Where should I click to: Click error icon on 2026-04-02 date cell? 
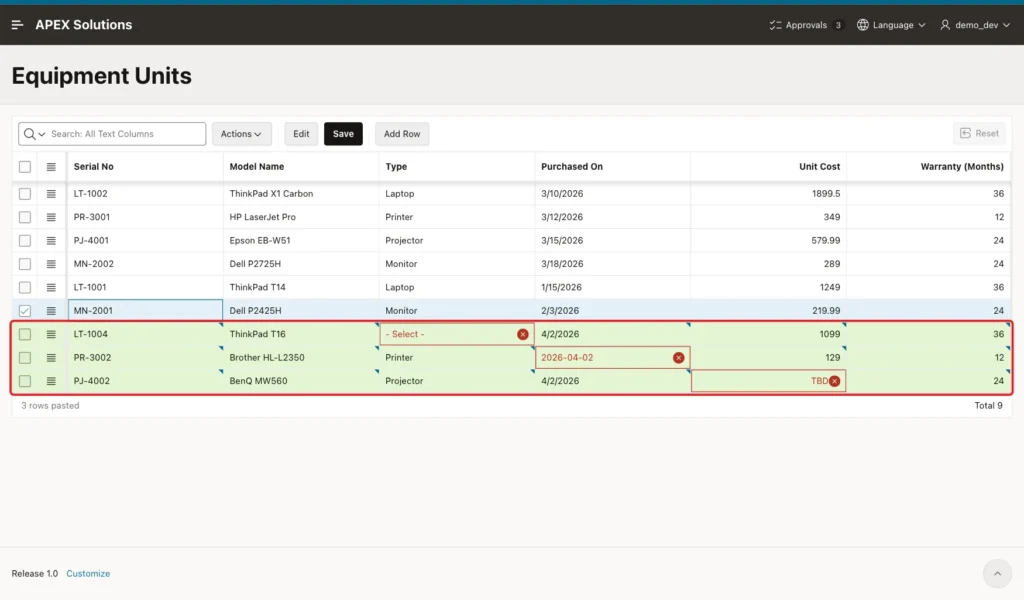679,358
